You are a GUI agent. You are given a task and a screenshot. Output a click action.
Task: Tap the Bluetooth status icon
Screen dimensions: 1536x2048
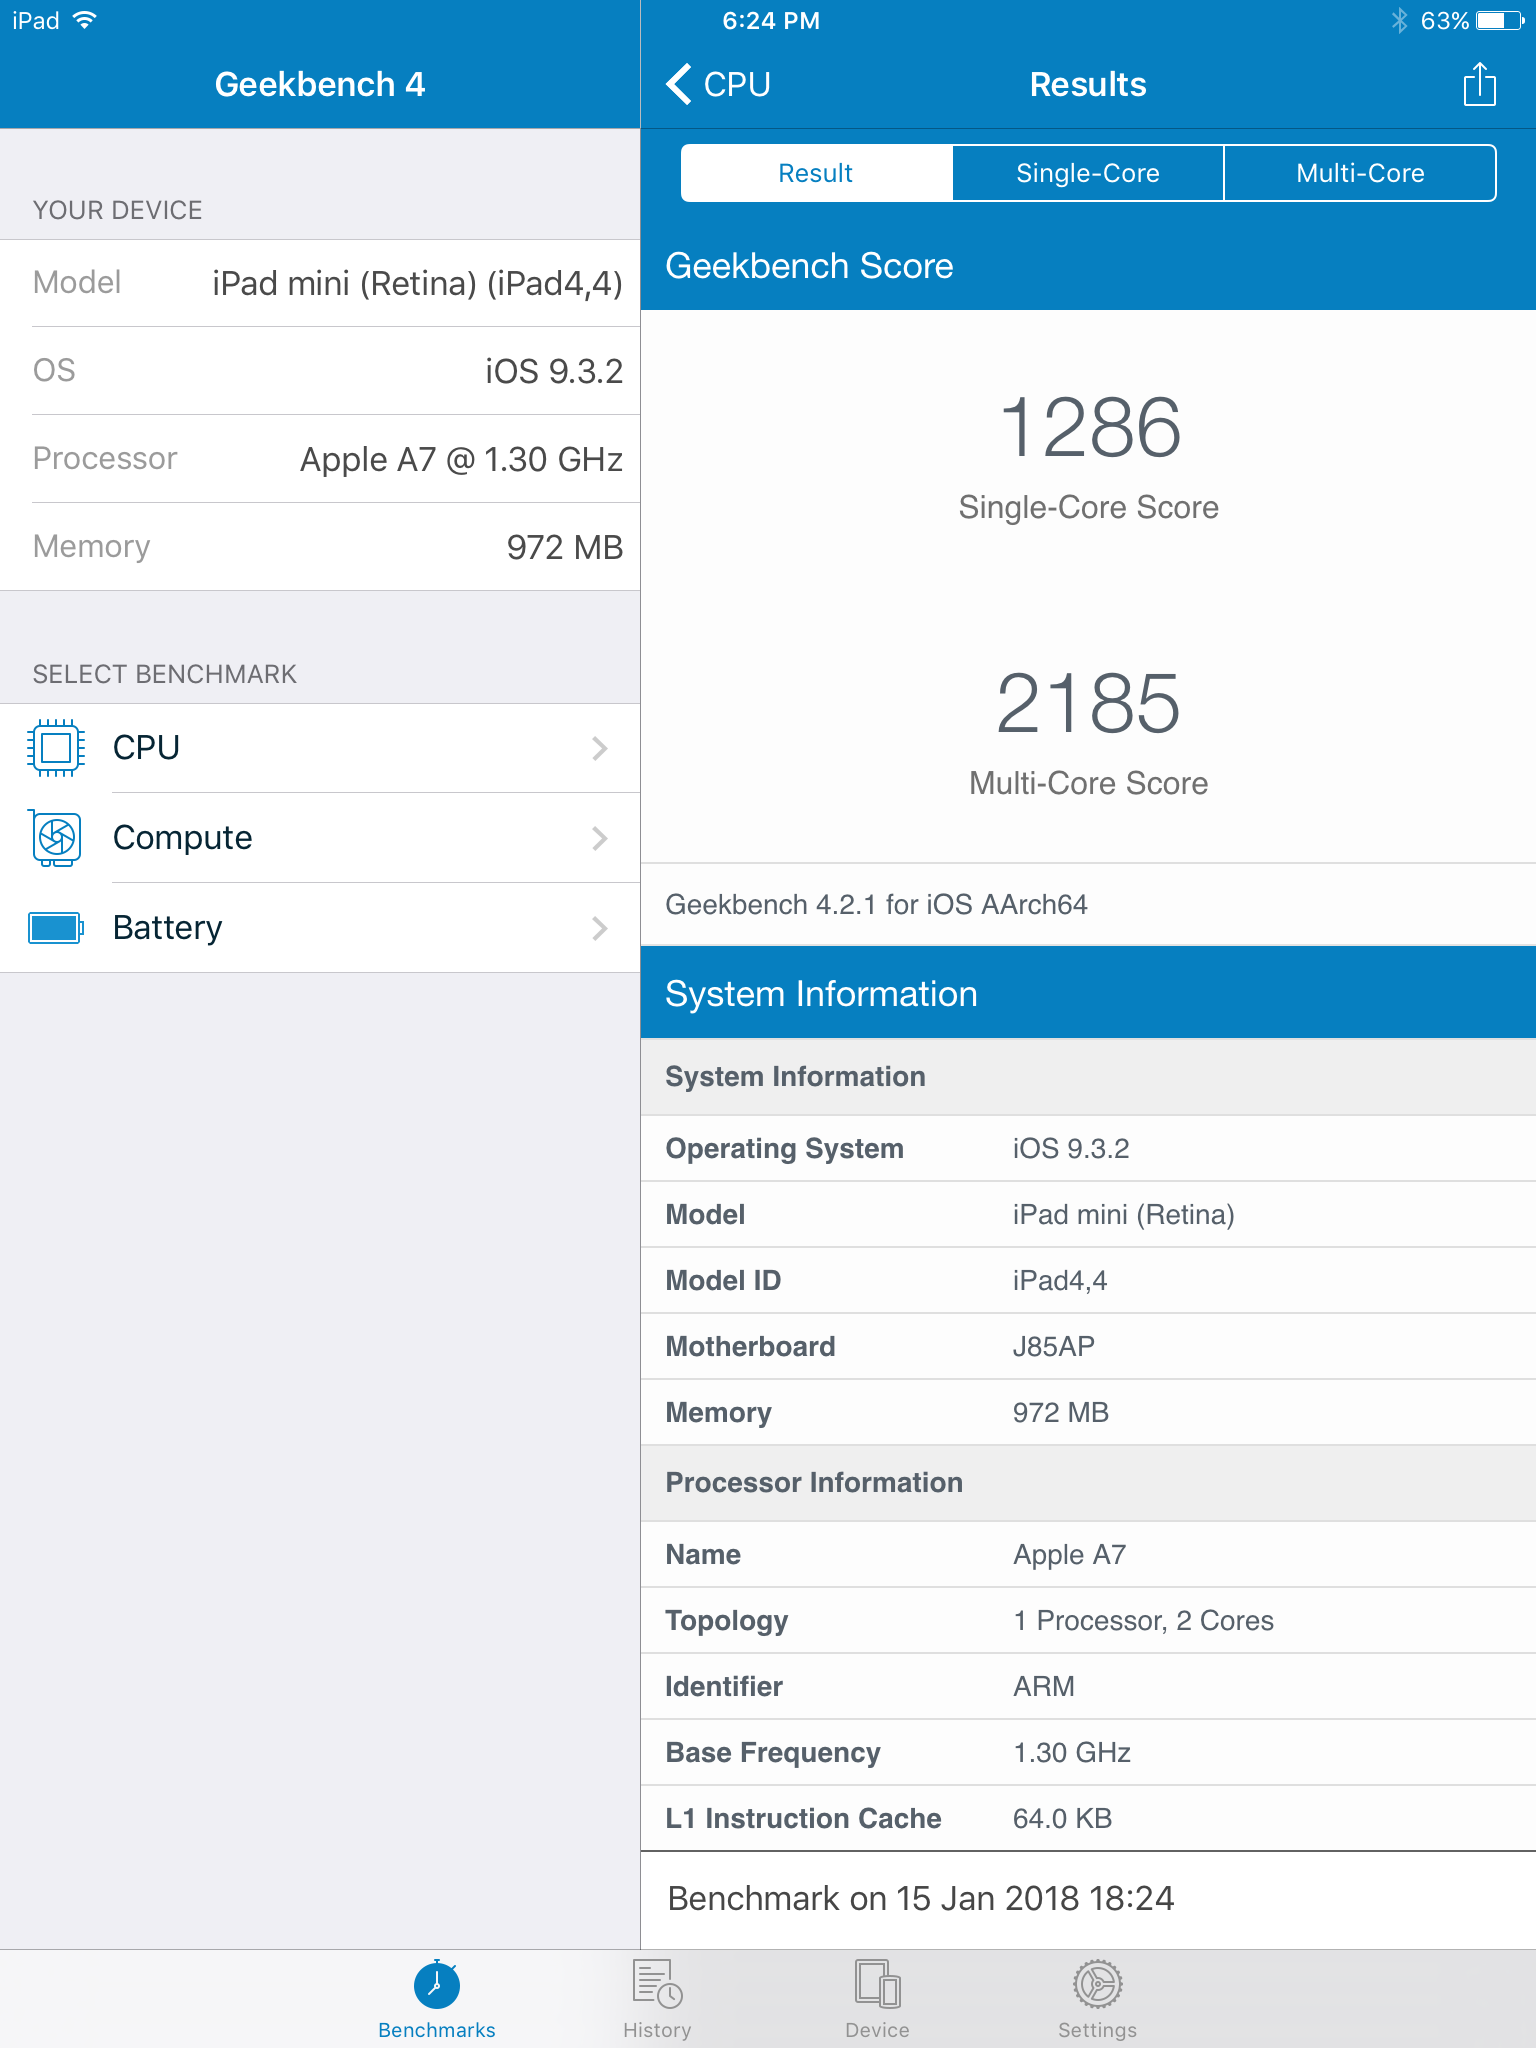tap(1399, 20)
